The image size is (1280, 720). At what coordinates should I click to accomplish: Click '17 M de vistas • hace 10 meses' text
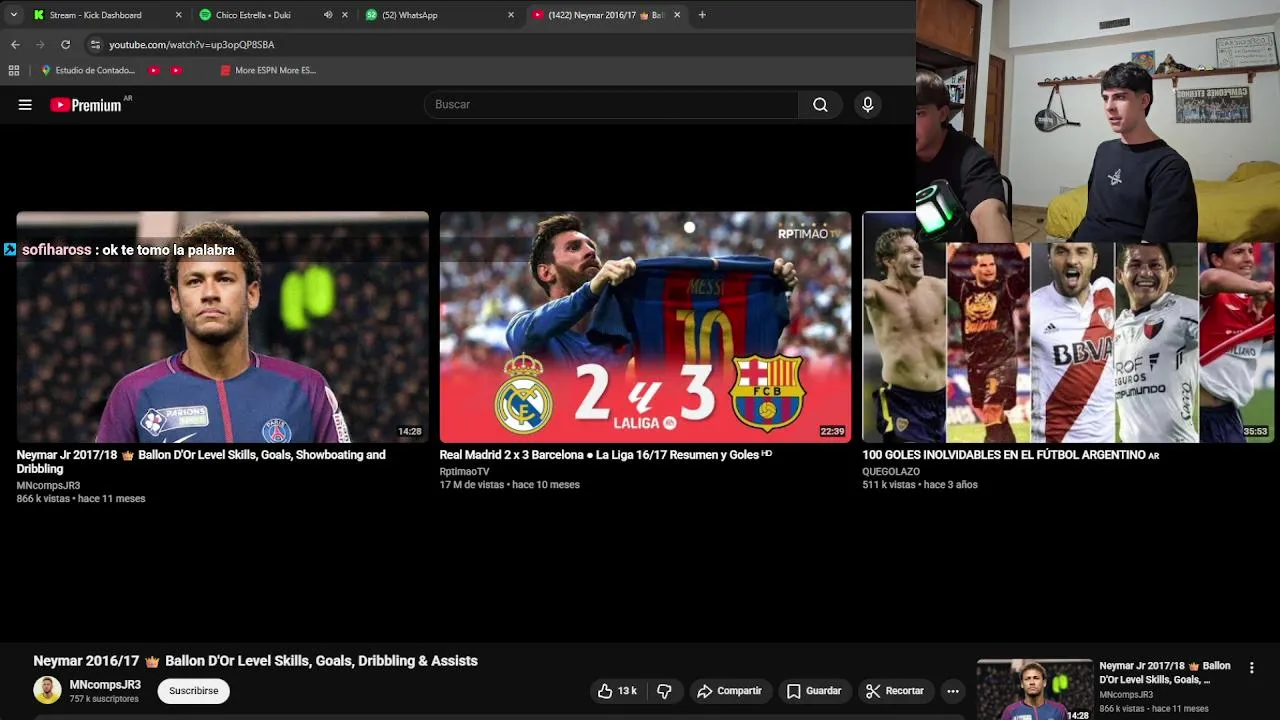point(509,485)
